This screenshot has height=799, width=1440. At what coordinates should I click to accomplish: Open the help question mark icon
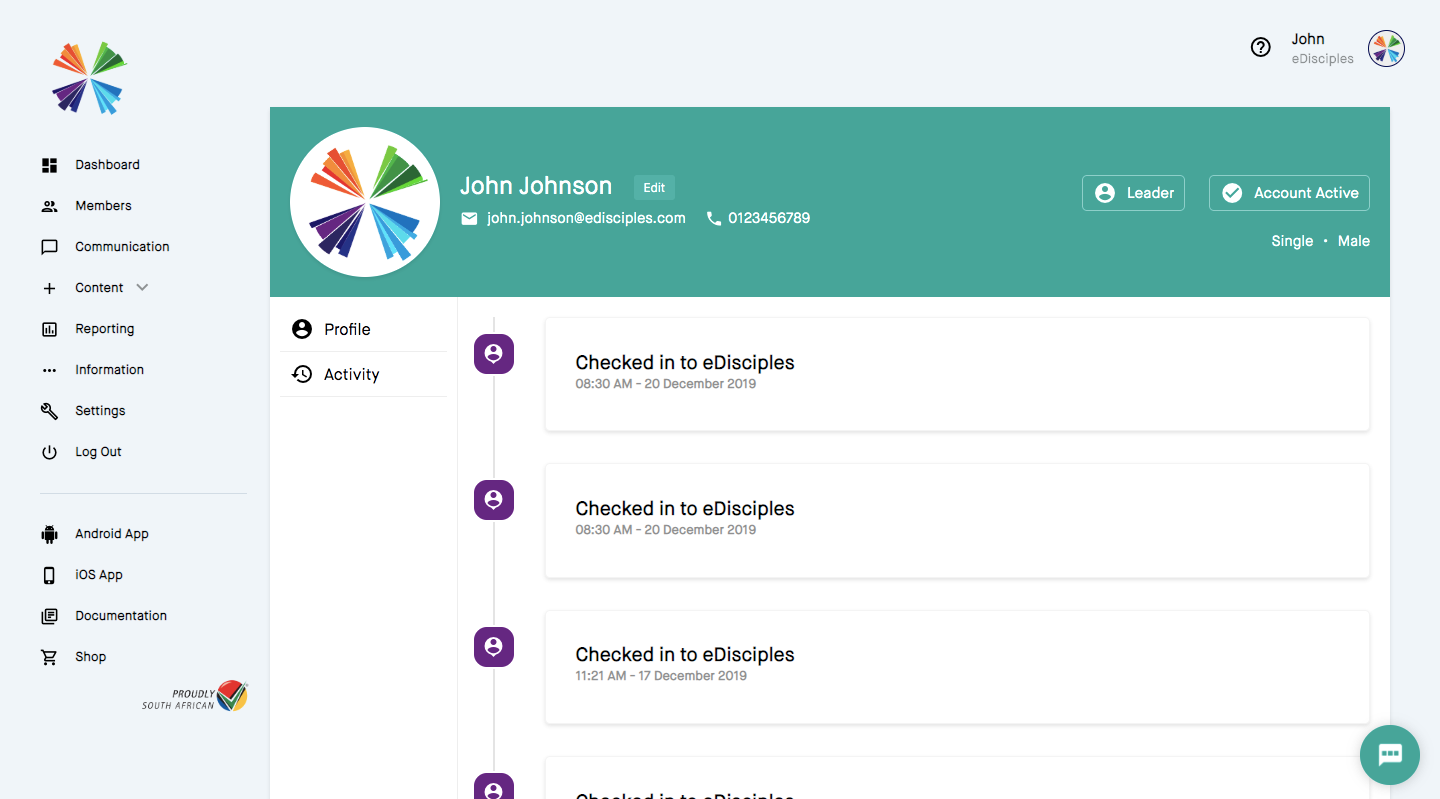point(1260,47)
